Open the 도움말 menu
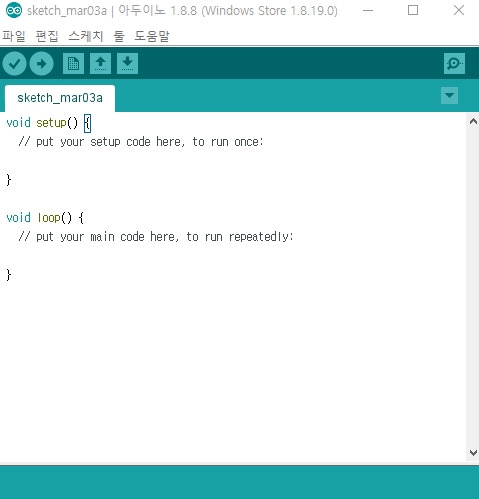This screenshot has height=499, width=479. coord(152,36)
